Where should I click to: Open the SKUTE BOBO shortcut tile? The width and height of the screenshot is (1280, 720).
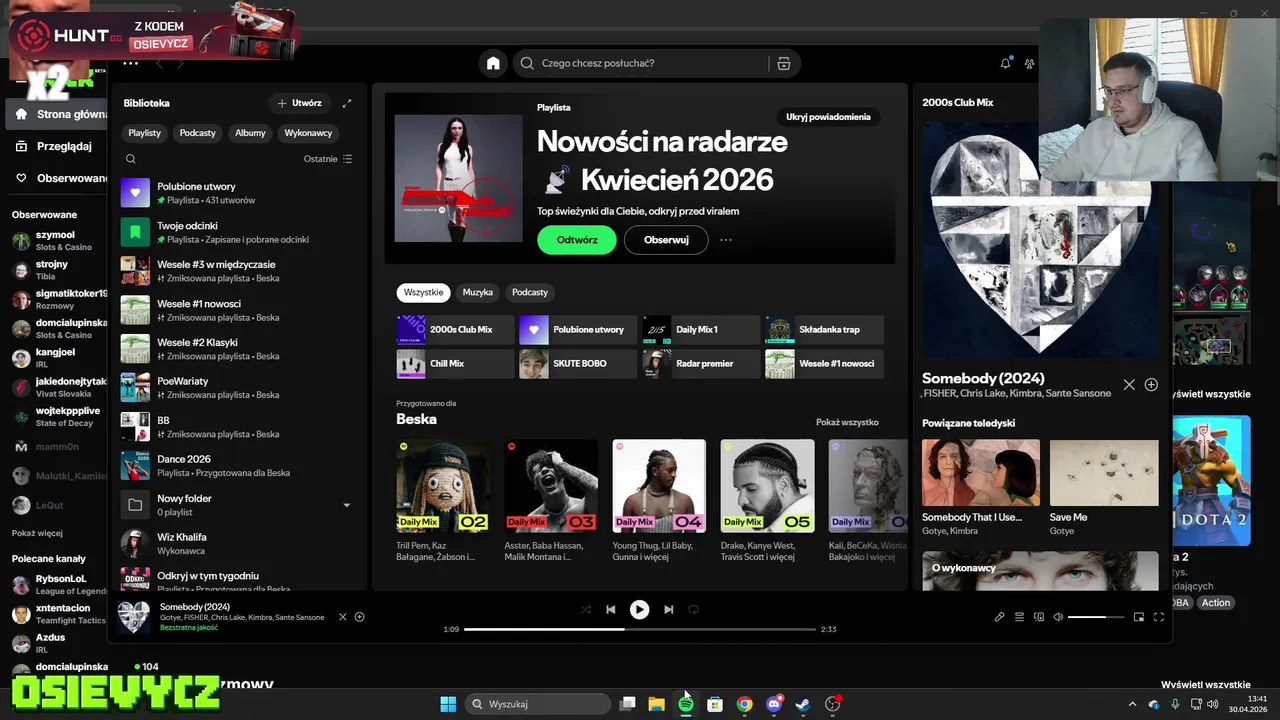(x=578, y=363)
